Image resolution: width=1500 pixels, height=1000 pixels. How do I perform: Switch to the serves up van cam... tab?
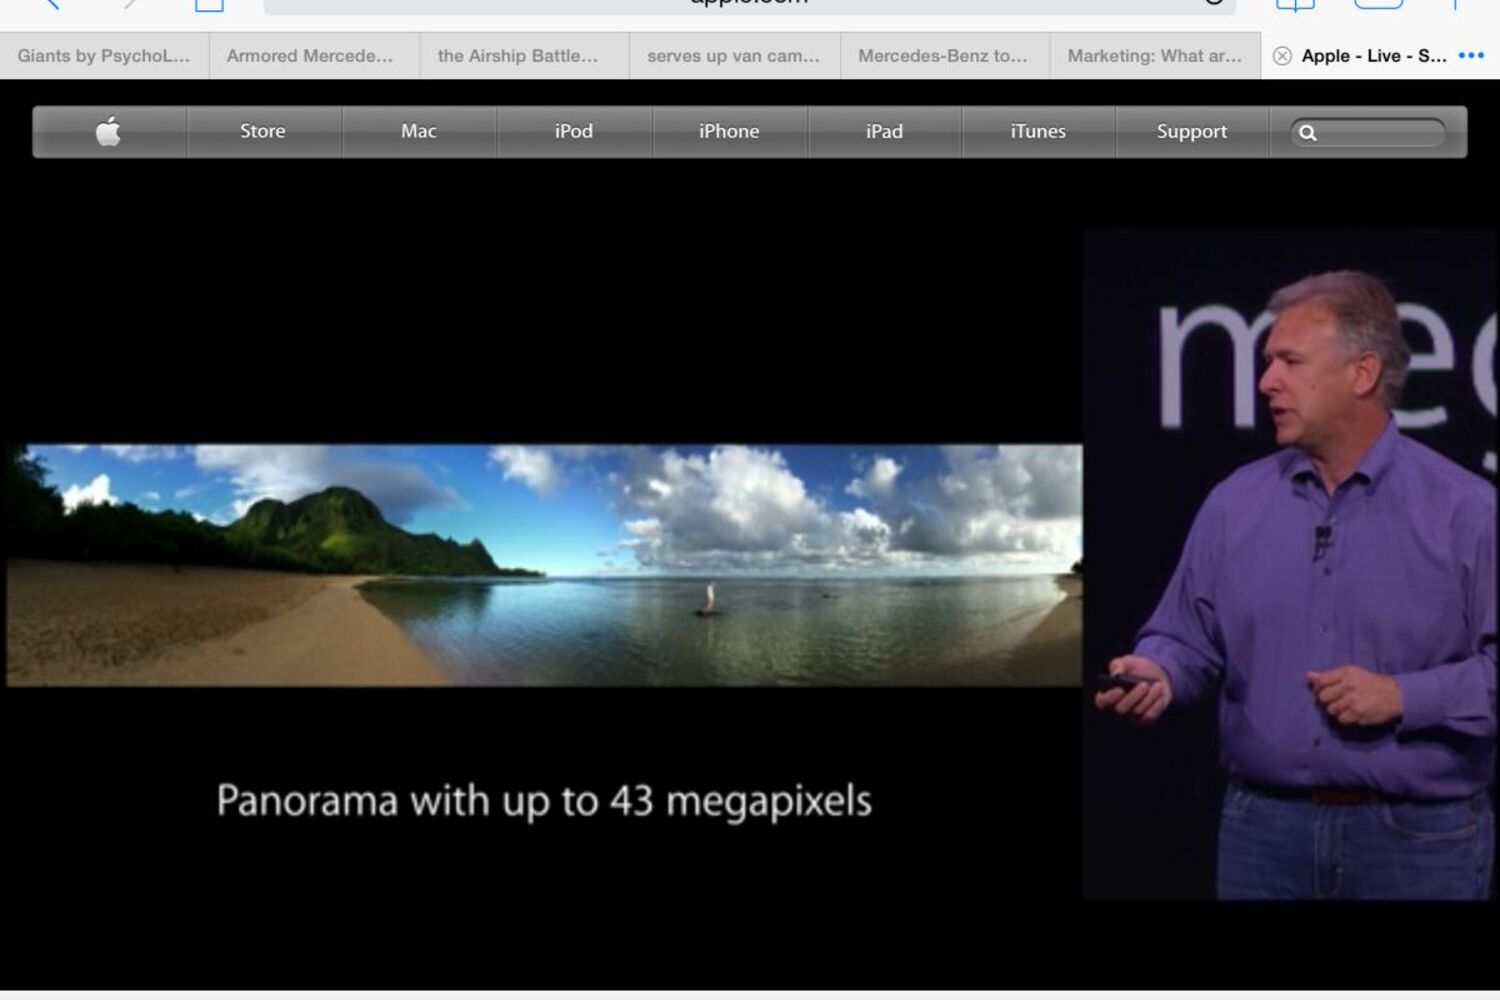click(x=734, y=56)
